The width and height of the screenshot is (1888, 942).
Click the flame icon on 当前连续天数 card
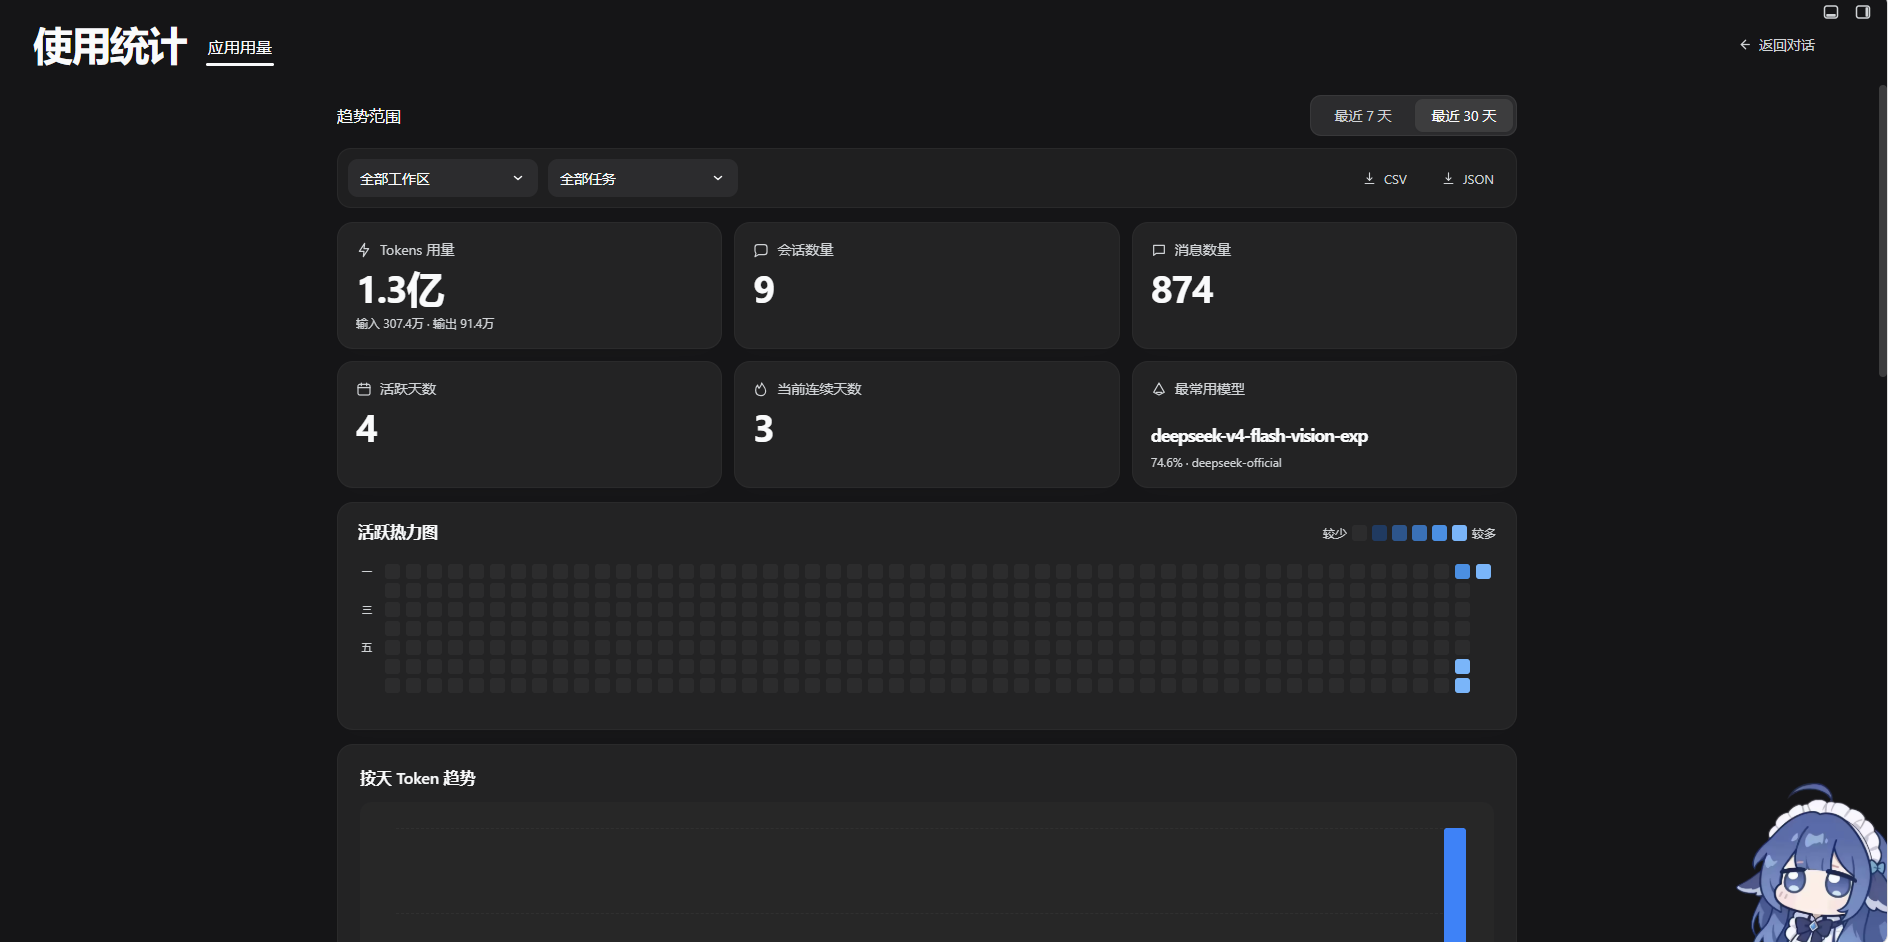761,389
